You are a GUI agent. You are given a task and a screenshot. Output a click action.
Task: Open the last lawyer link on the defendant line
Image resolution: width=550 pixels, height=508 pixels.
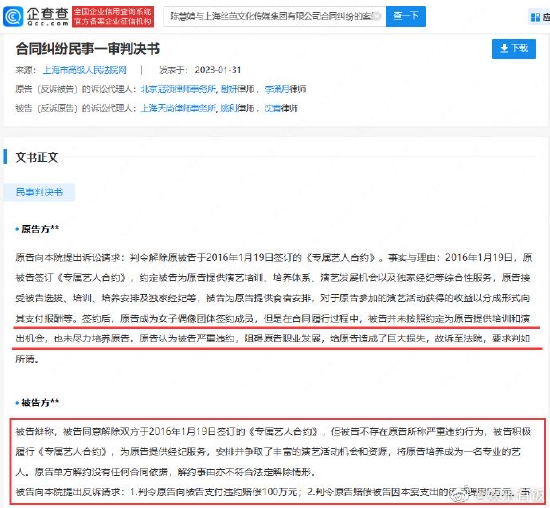273,108
